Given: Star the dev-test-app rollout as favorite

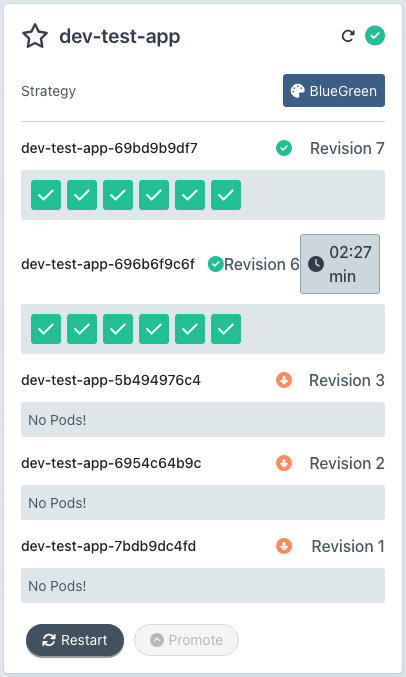Looking at the screenshot, I should click(x=35, y=36).
